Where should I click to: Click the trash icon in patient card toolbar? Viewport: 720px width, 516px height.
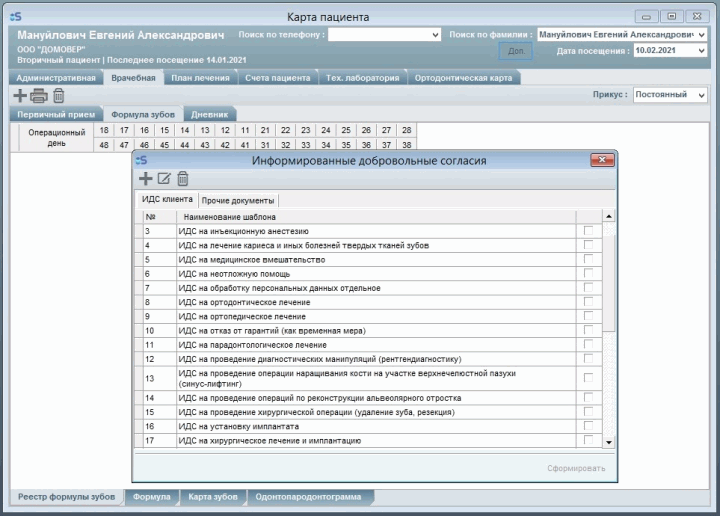(x=58, y=95)
